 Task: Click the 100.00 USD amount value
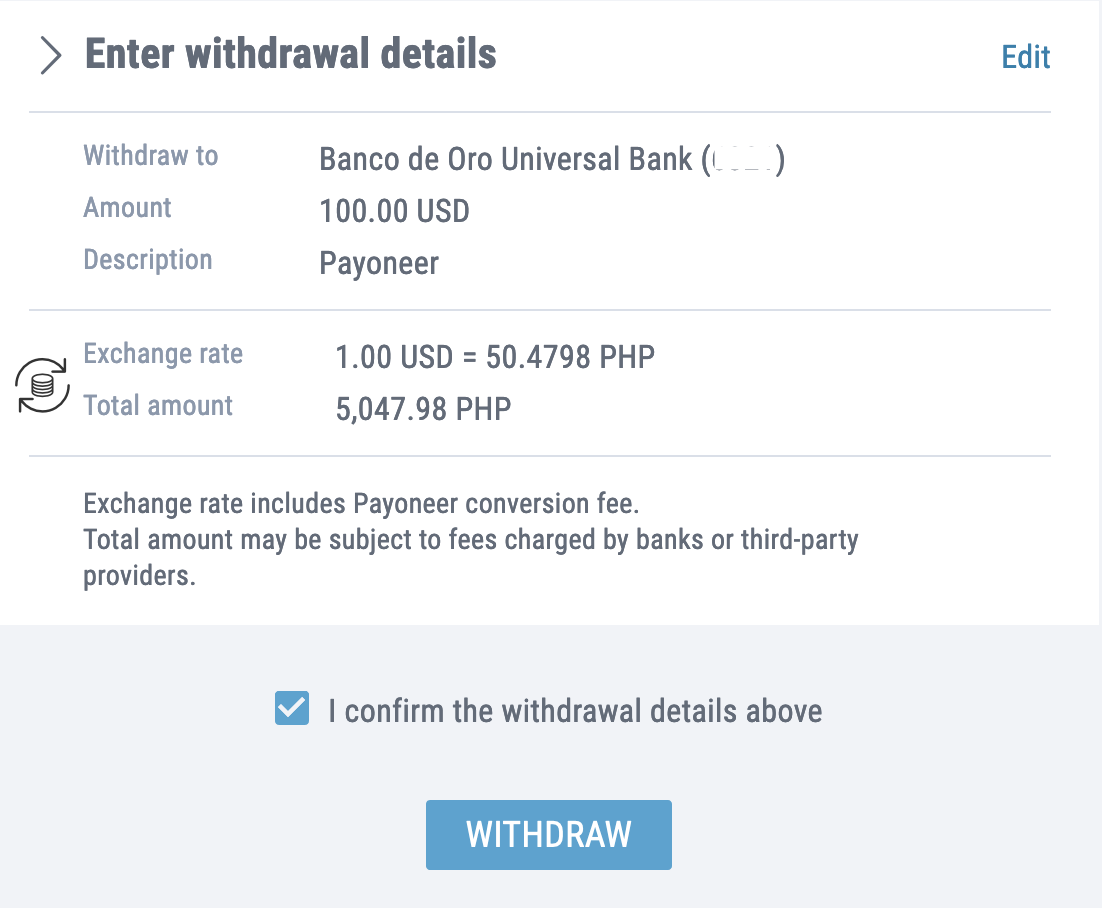coord(394,211)
